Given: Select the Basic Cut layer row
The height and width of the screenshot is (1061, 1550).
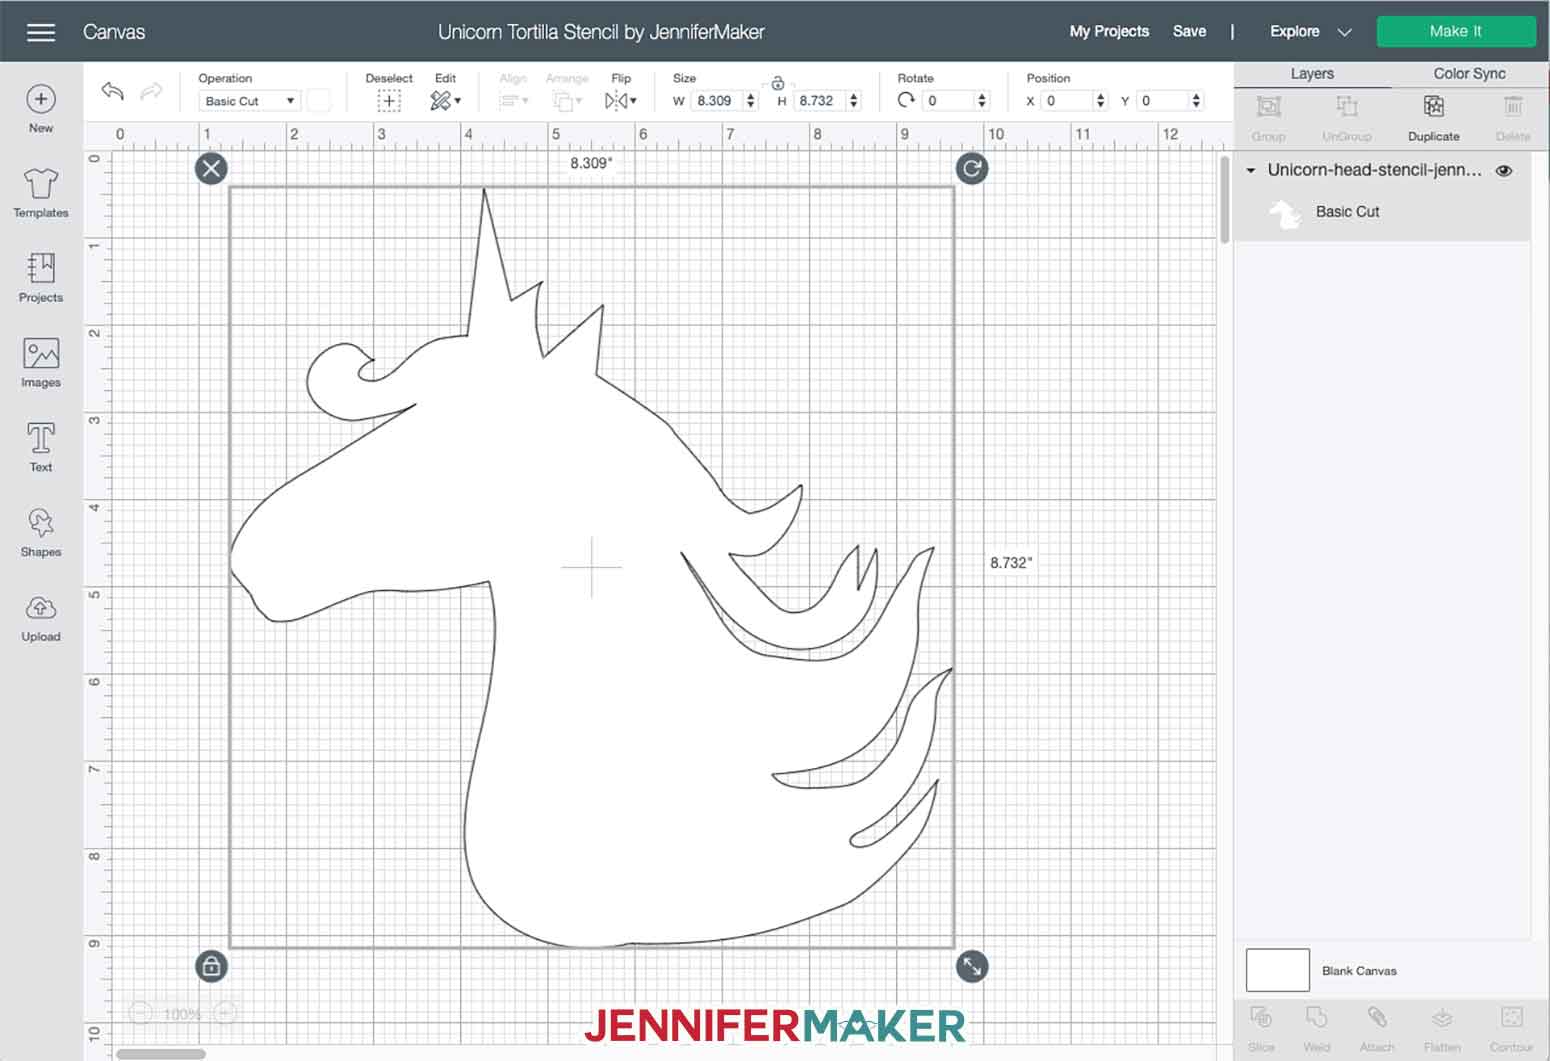Looking at the screenshot, I should click(1382, 212).
